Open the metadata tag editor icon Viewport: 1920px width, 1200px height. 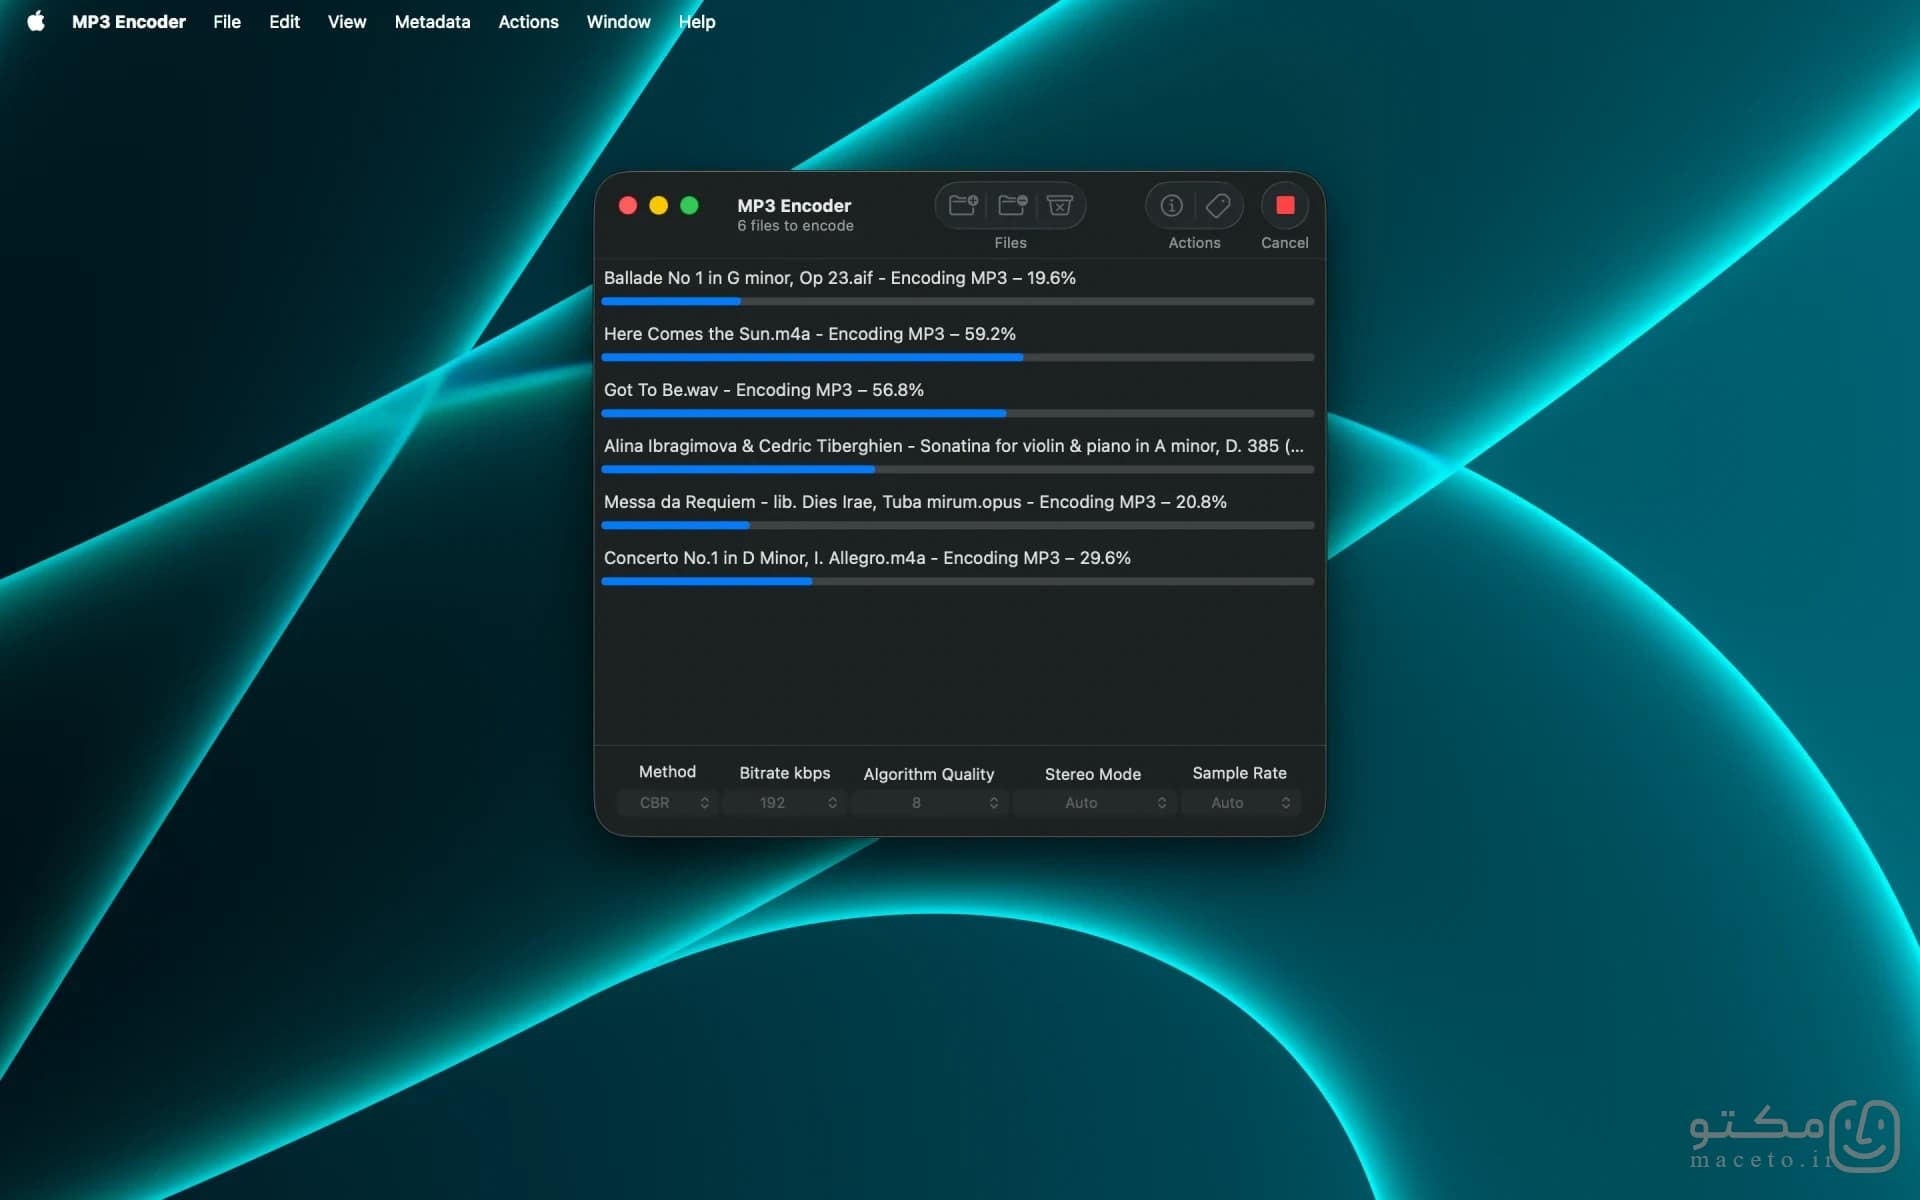(1218, 205)
